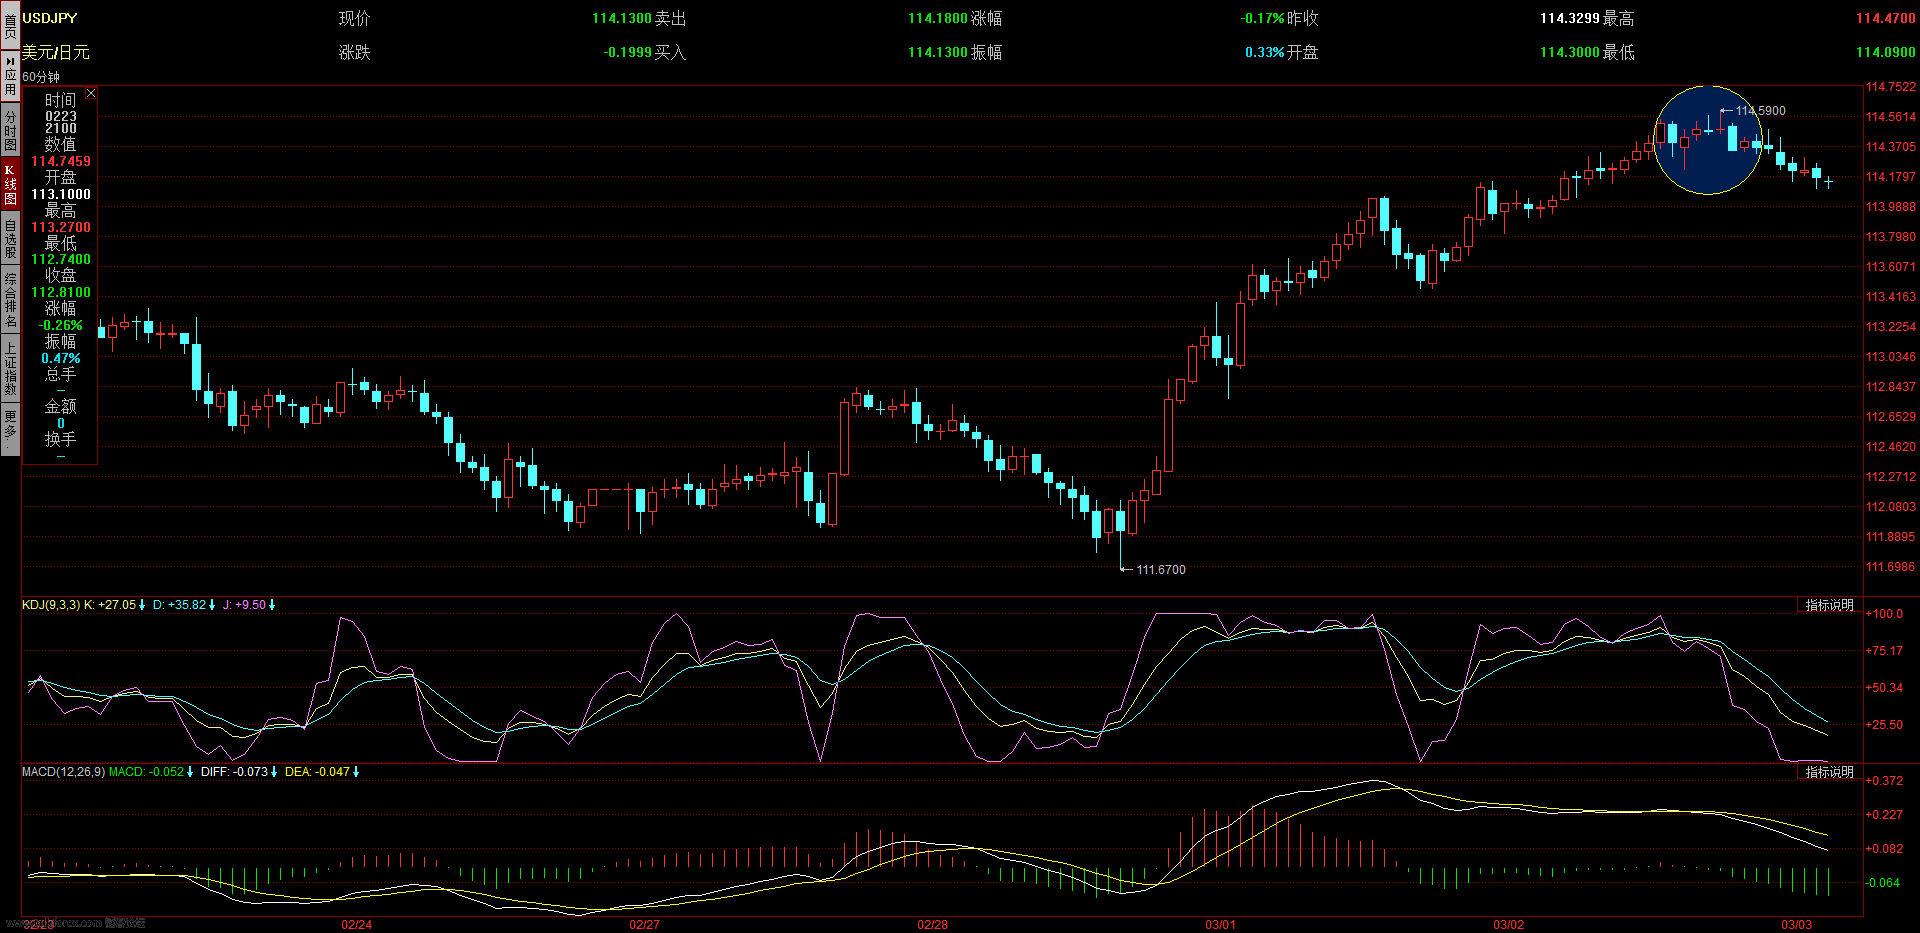Open the 上证指数 tab
The image size is (1920, 933).
[10, 368]
